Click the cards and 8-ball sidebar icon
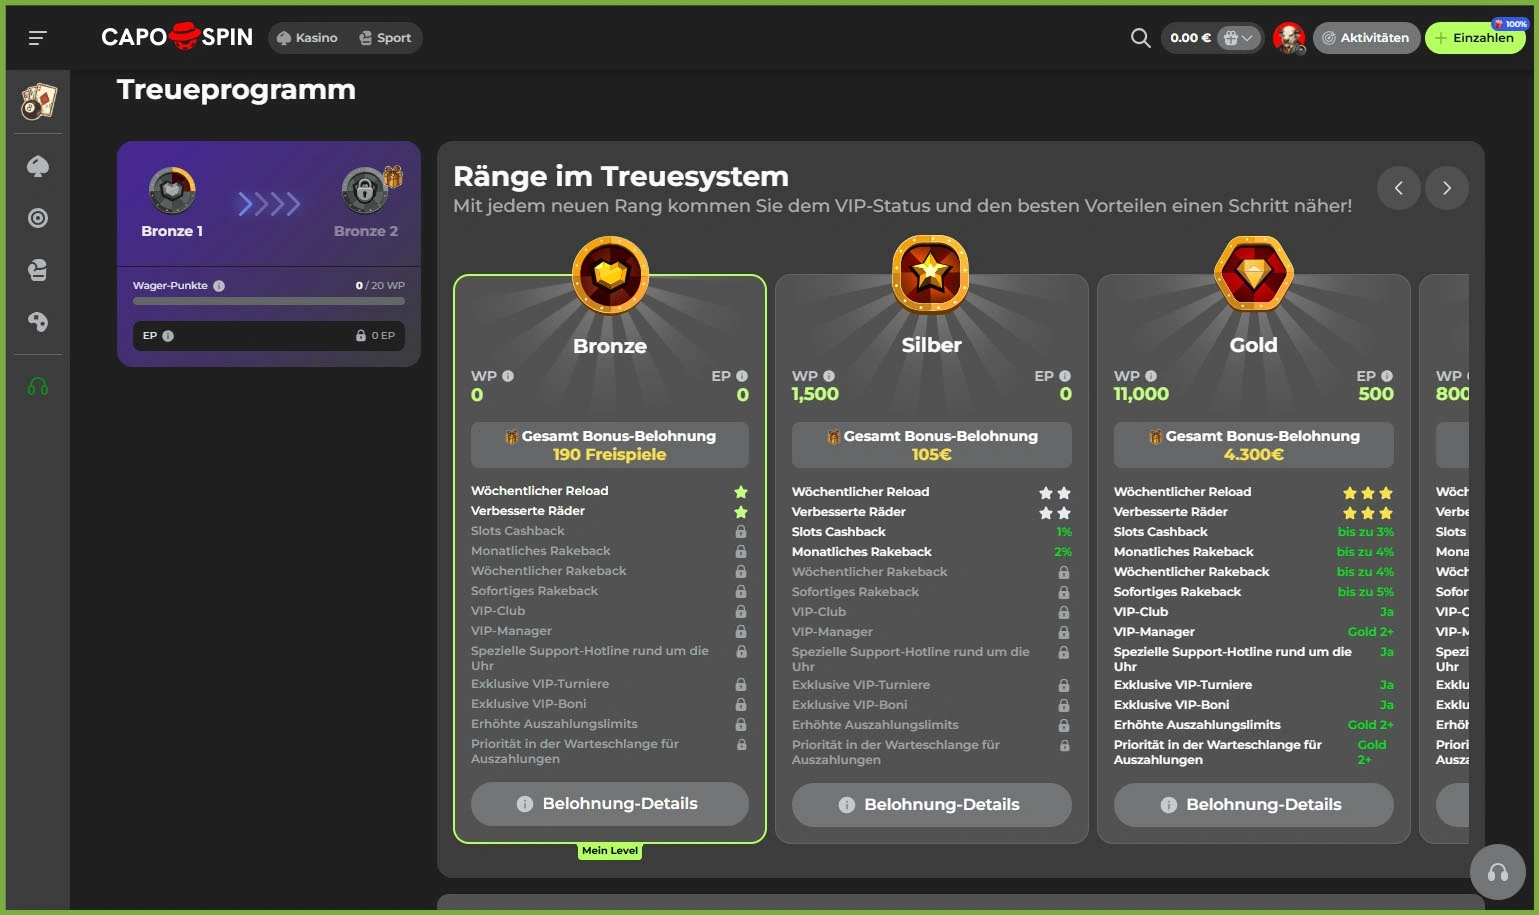 tap(38, 101)
